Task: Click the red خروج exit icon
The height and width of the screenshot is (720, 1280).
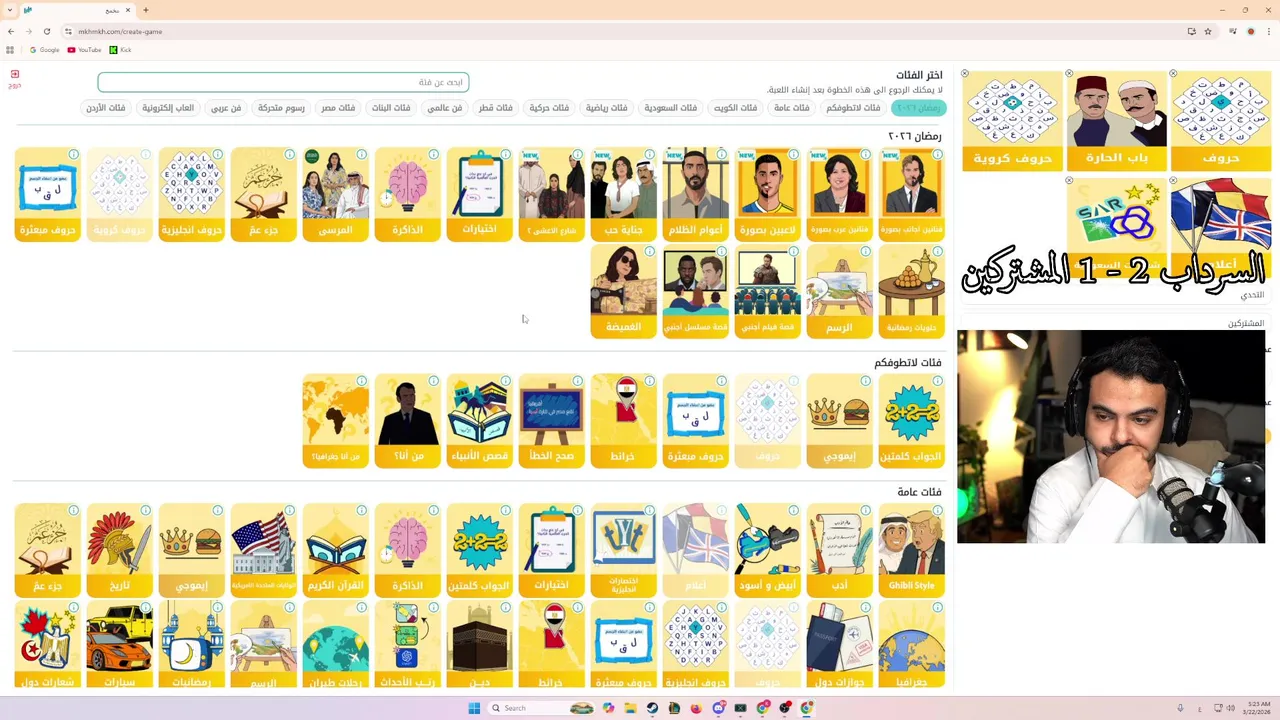Action: [15, 78]
